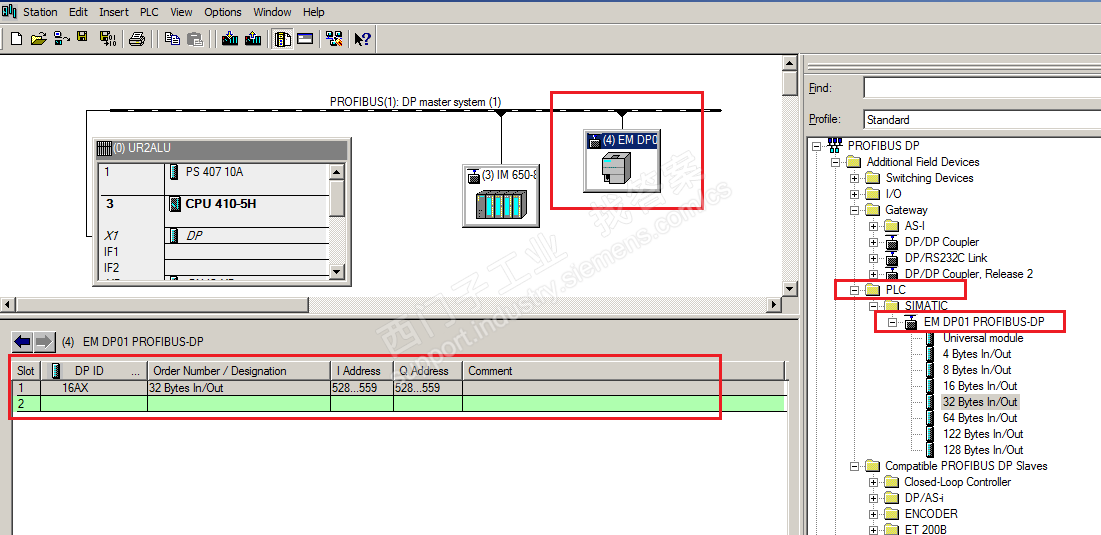Collapse the PROFIBUS DP tree root

click(x=817, y=146)
